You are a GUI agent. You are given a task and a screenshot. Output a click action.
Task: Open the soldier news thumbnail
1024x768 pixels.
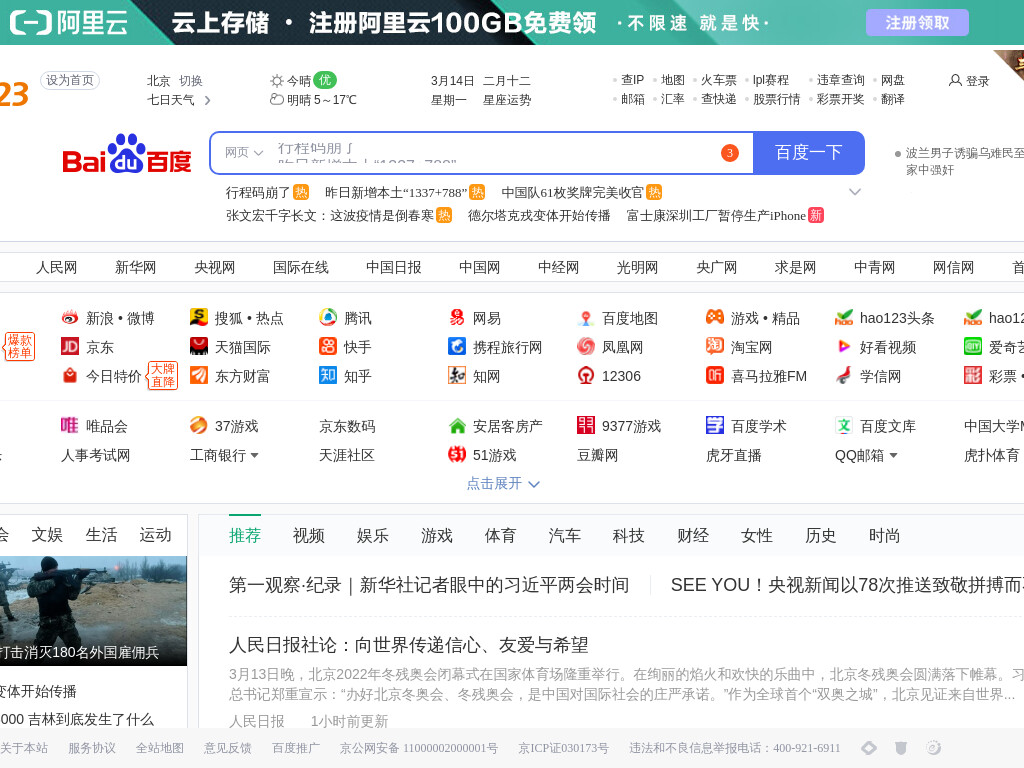tap(93, 611)
